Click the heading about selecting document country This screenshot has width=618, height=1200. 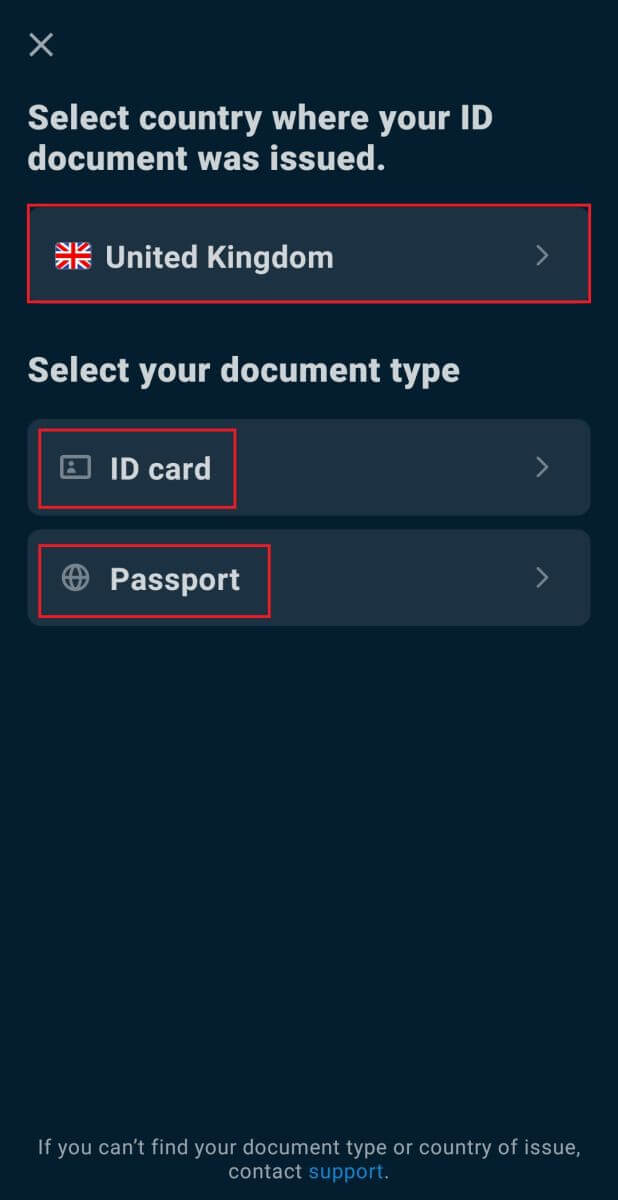click(260, 137)
